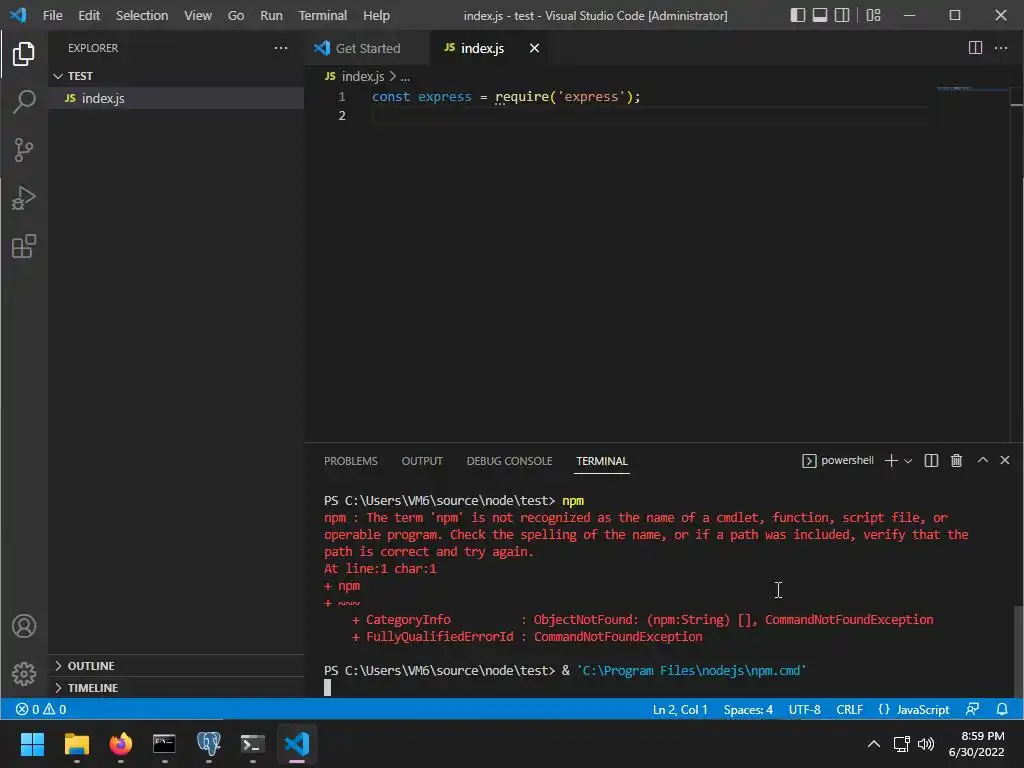Screen dimensions: 1024x768
Task: Split the editor to the right
Action: (975, 48)
